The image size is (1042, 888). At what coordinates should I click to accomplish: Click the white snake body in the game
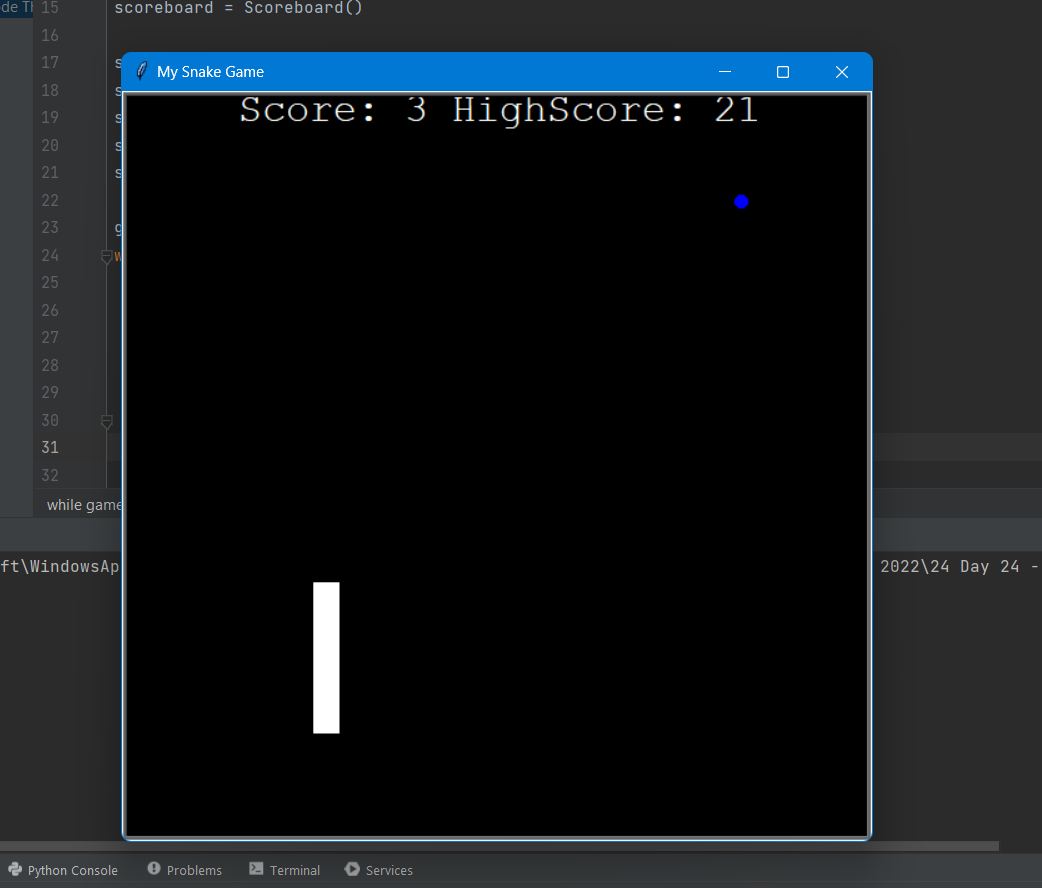tap(326, 657)
